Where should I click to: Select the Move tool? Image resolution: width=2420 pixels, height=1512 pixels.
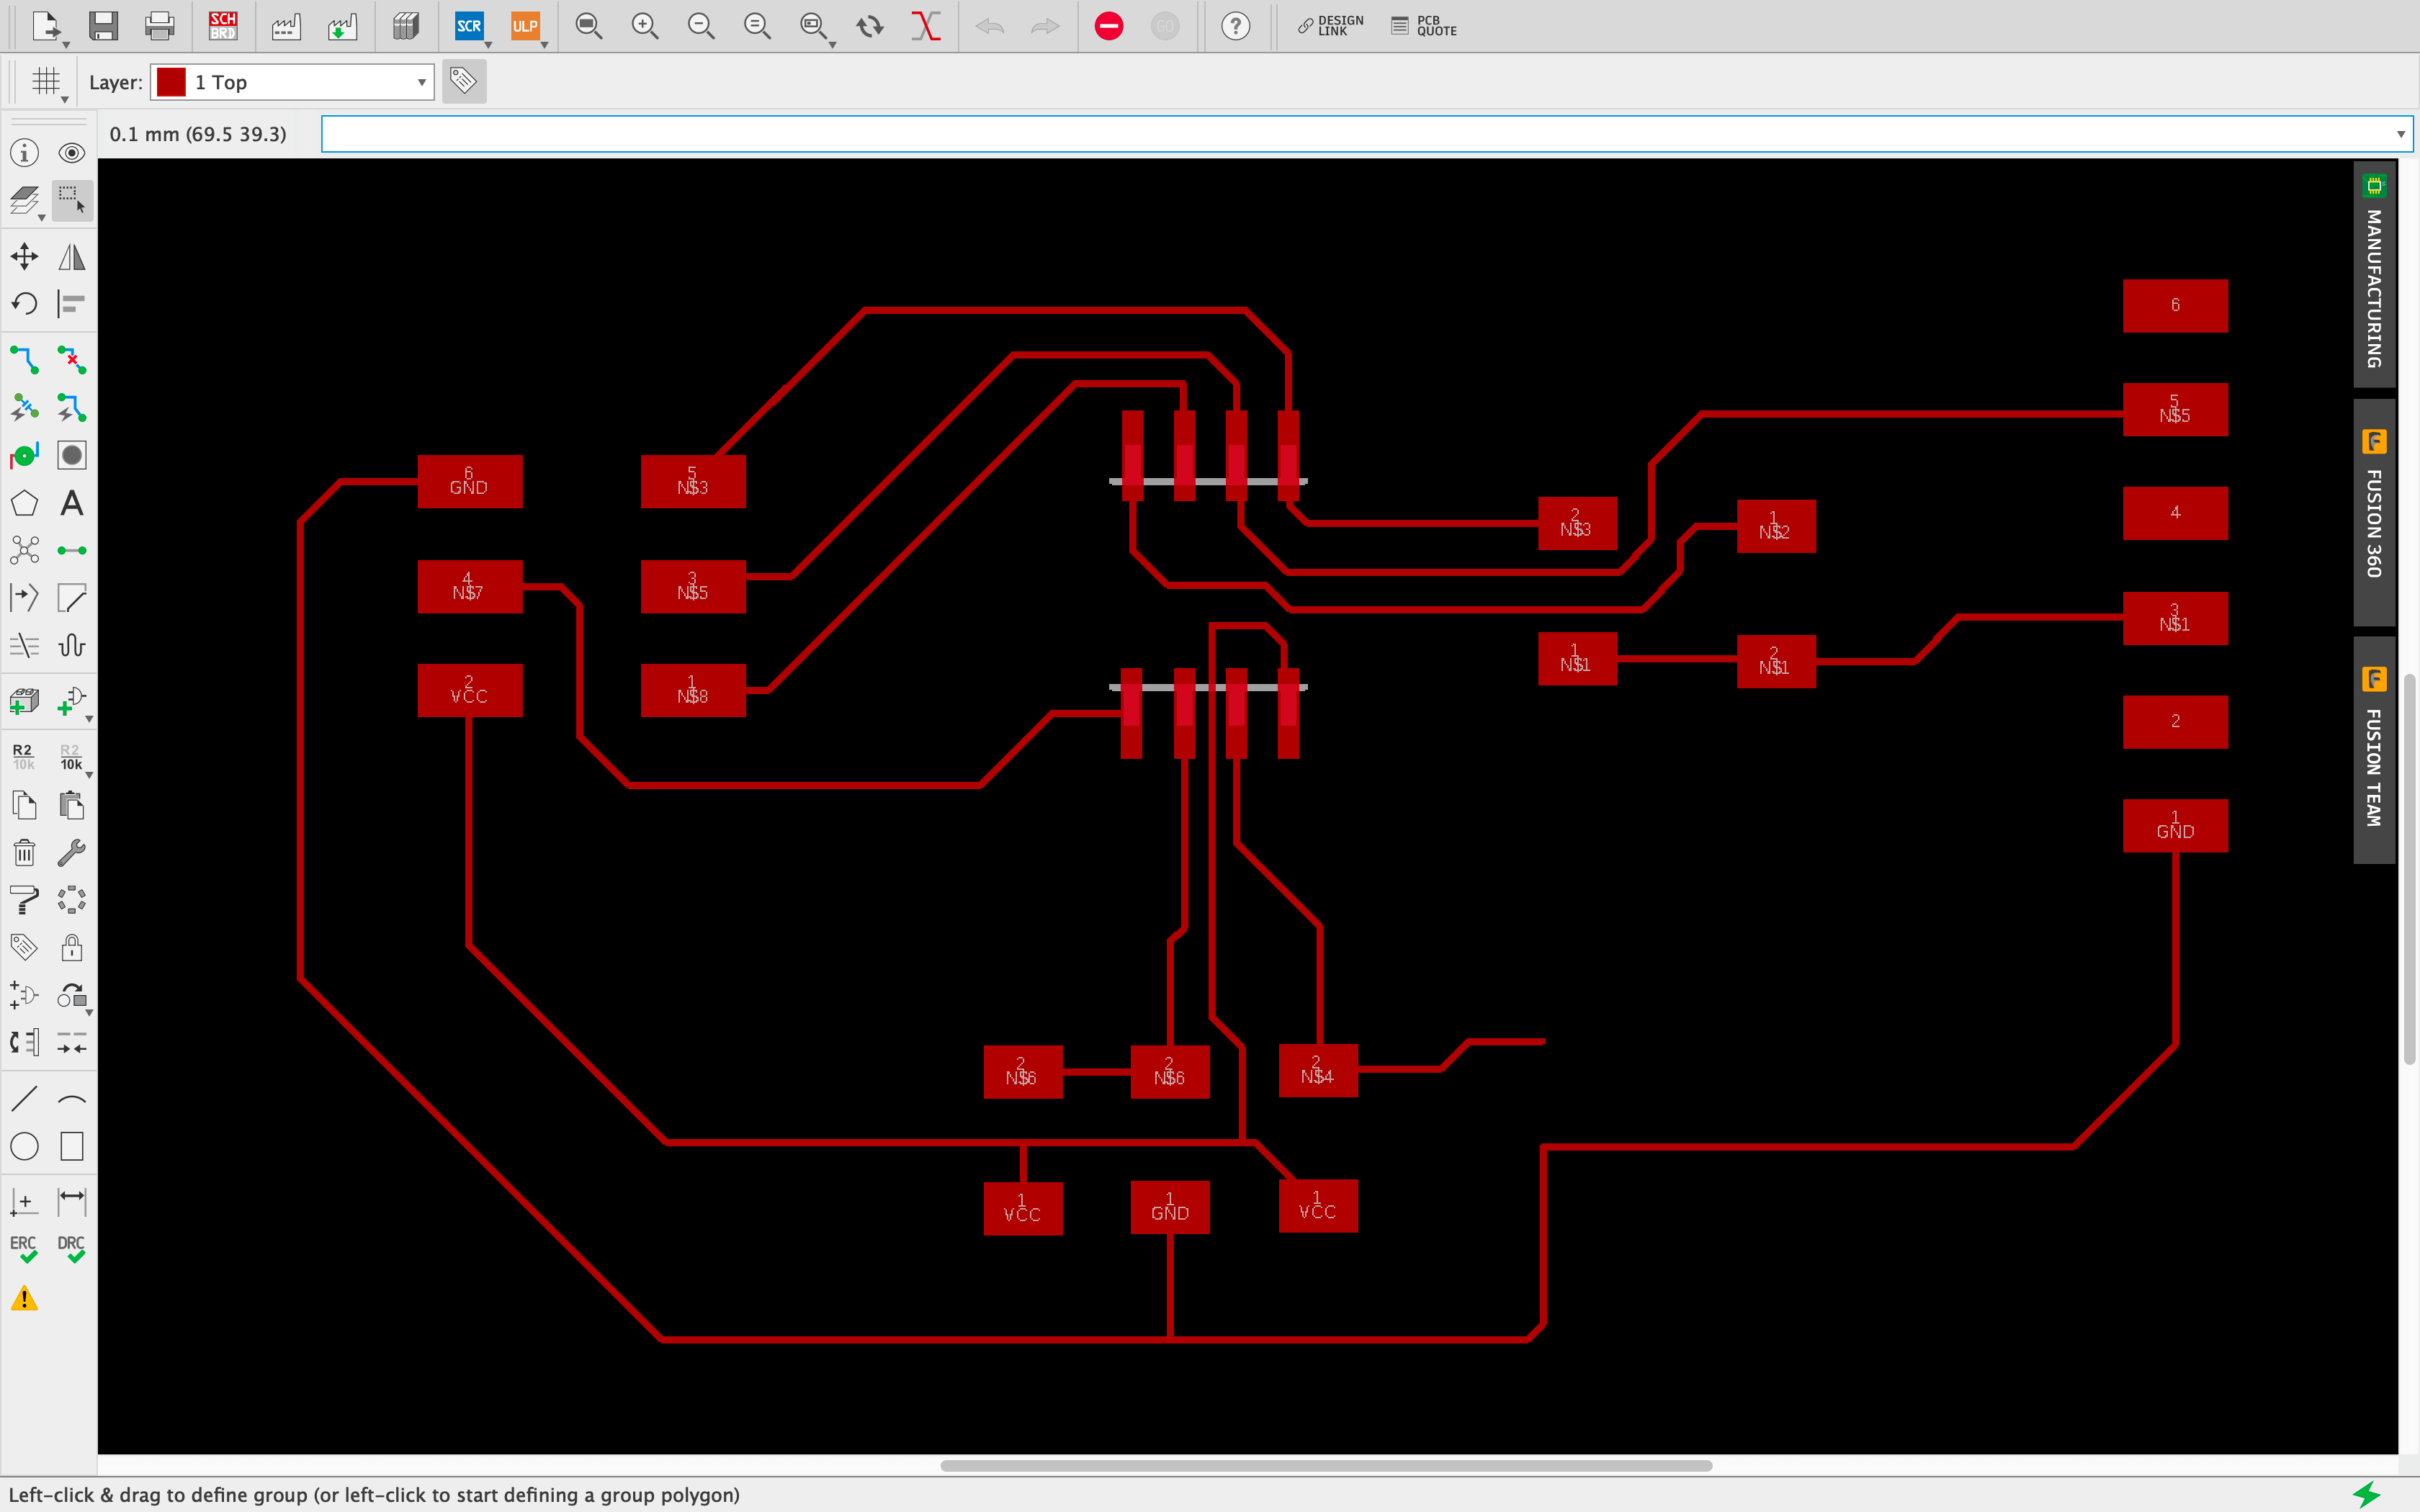click(25, 257)
